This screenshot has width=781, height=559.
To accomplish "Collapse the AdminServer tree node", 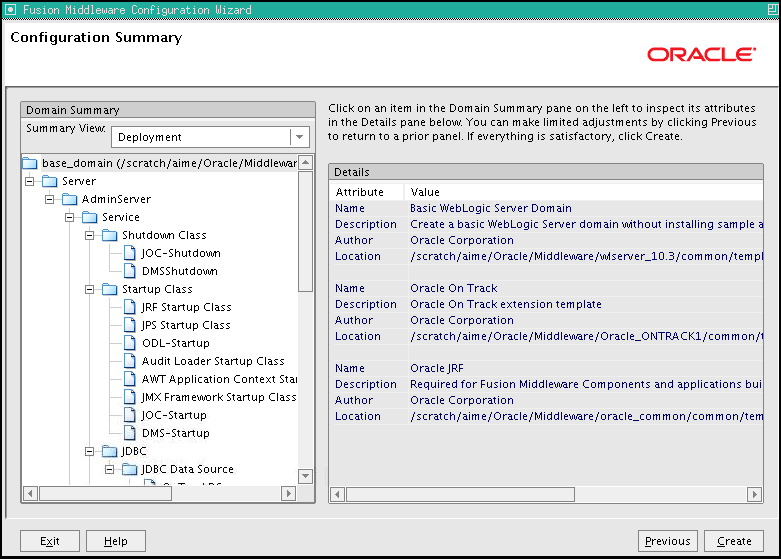I will tap(50, 199).
